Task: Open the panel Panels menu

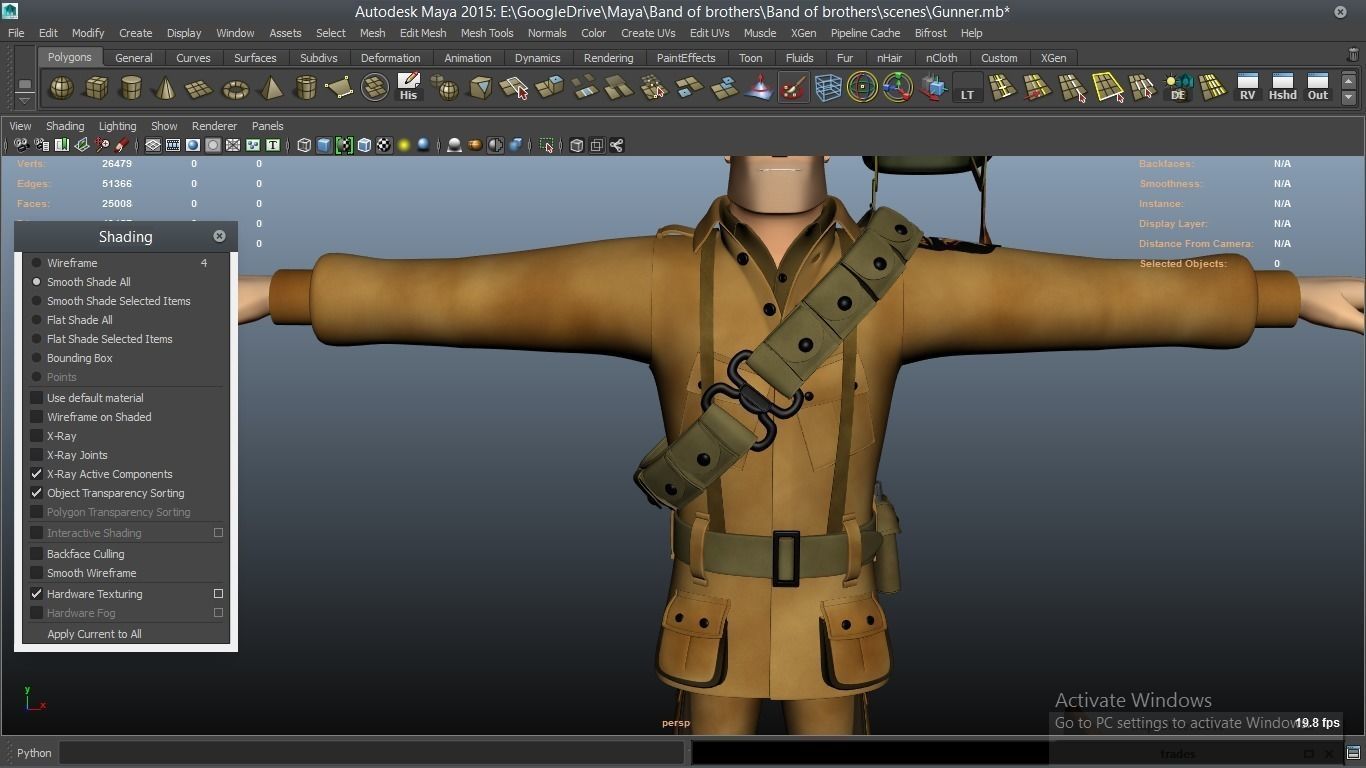Action: pos(267,126)
